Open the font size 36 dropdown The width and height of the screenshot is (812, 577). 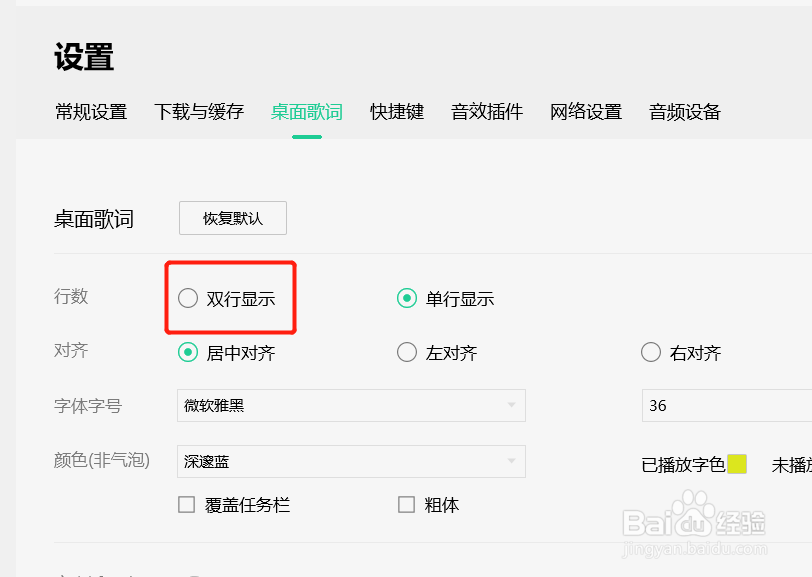pos(725,406)
